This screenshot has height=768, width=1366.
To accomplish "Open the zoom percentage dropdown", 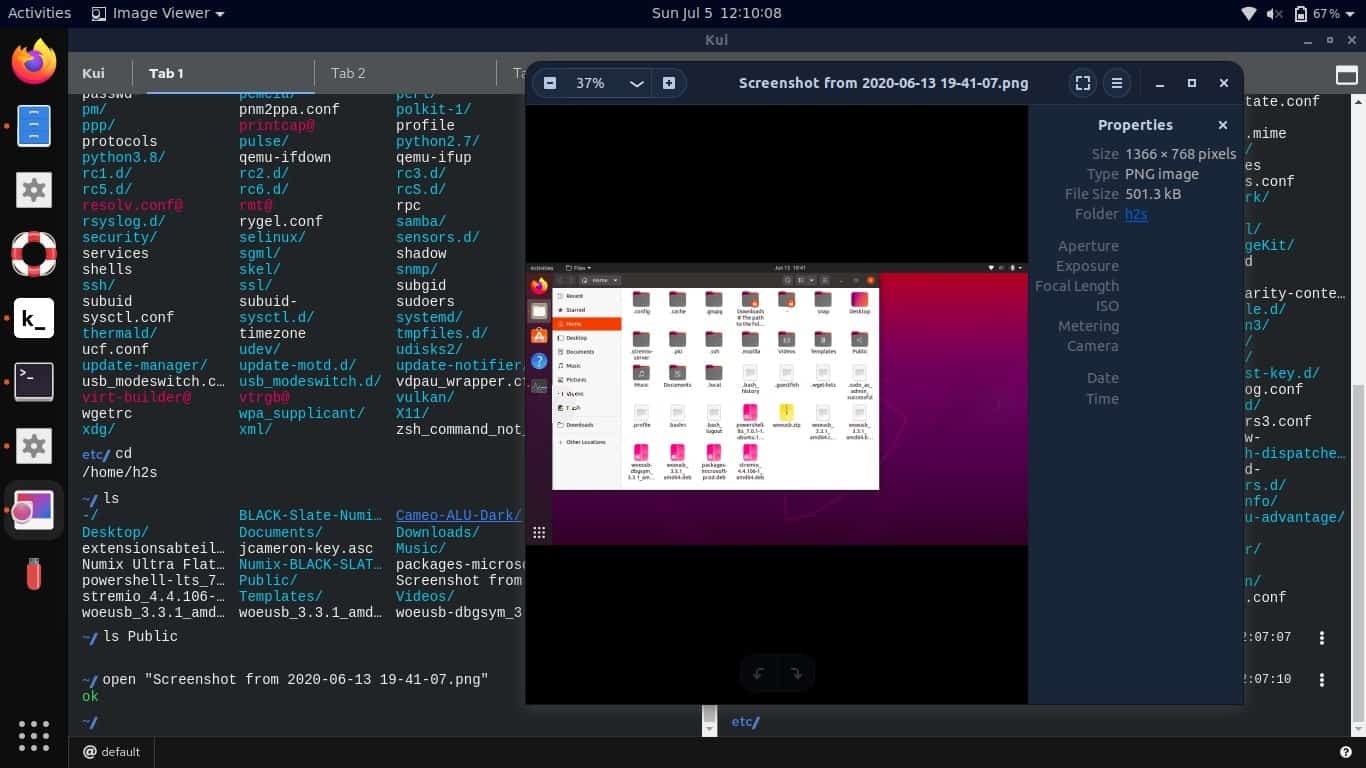I will 636,83.
